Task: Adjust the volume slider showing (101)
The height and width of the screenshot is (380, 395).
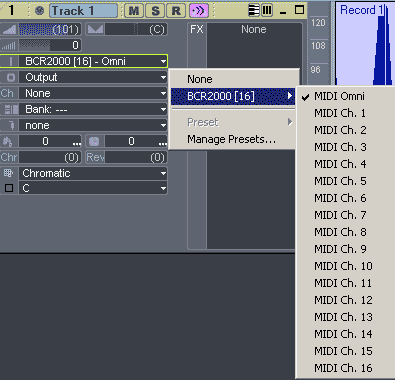Action: (x=50, y=30)
